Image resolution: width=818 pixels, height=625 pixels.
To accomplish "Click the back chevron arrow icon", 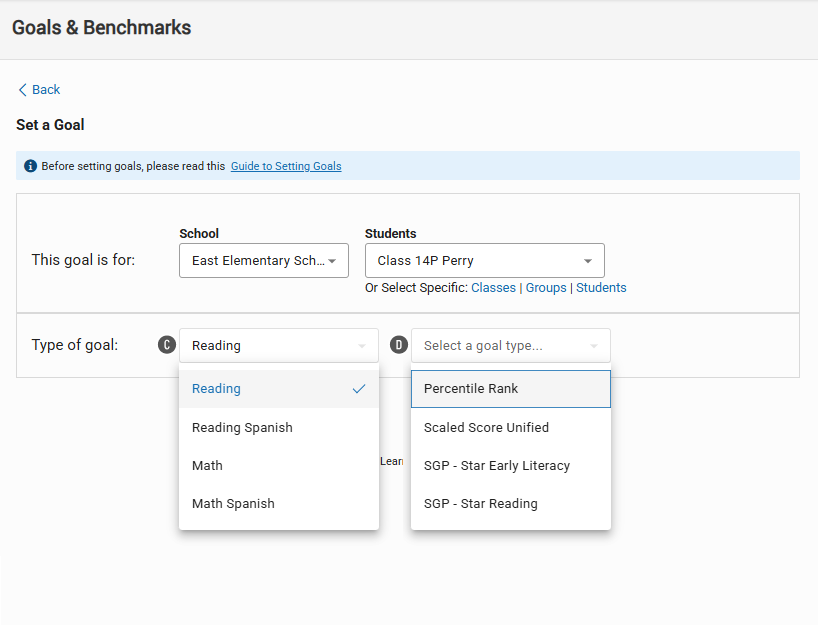I will [x=20, y=89].
